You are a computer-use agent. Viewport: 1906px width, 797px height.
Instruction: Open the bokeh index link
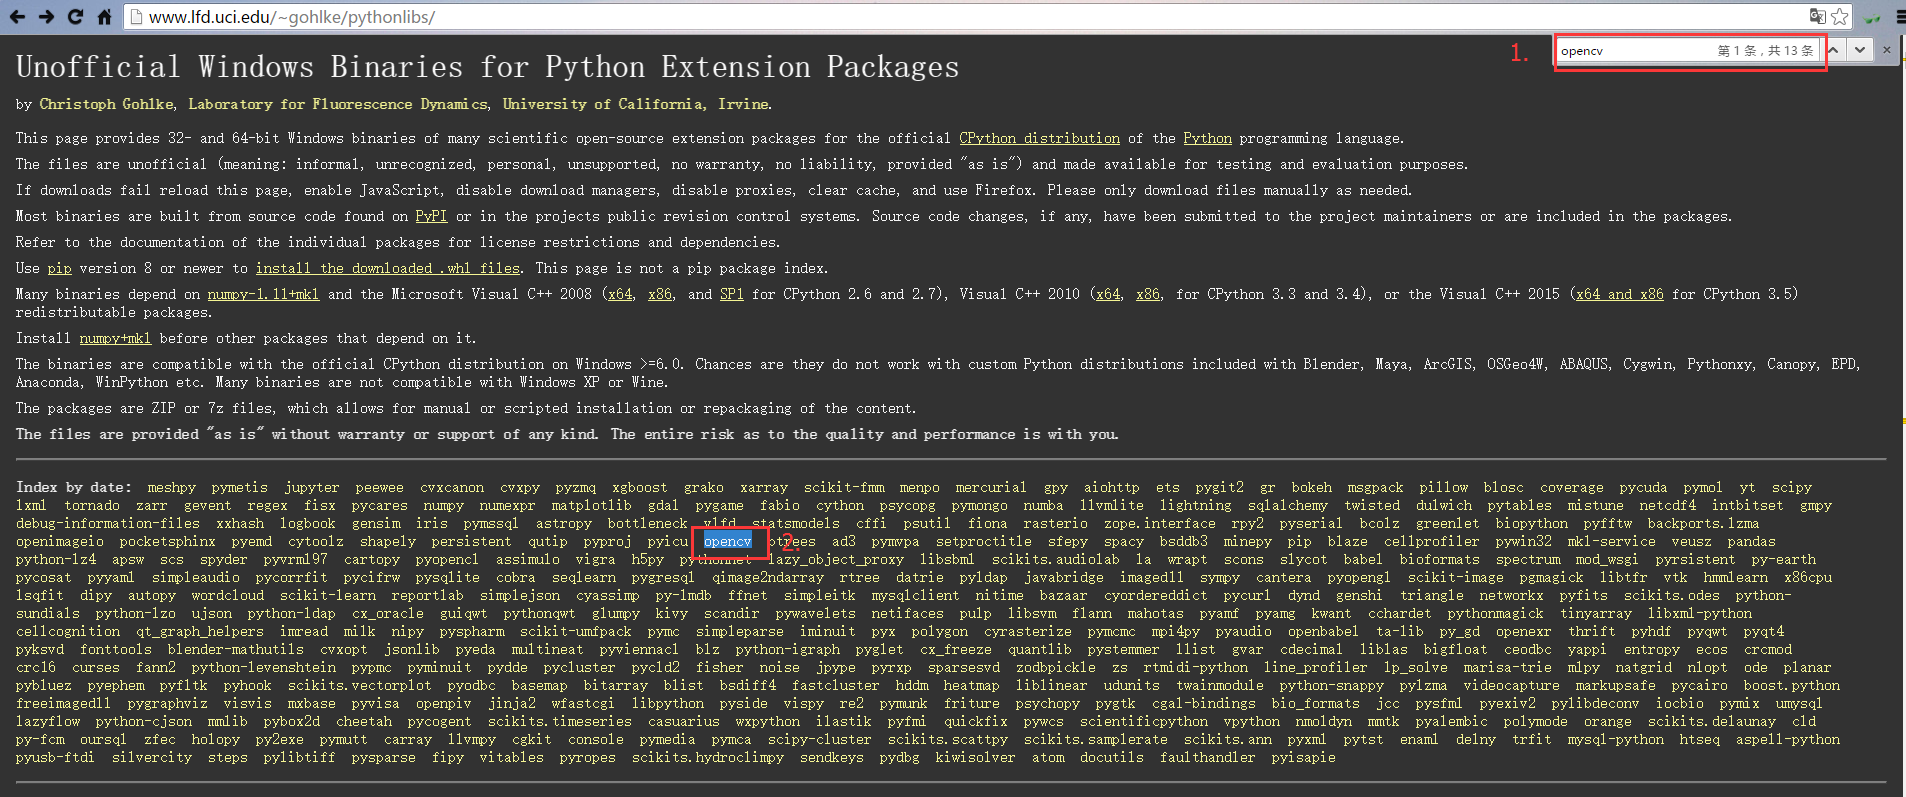(x=1312, y=487)
